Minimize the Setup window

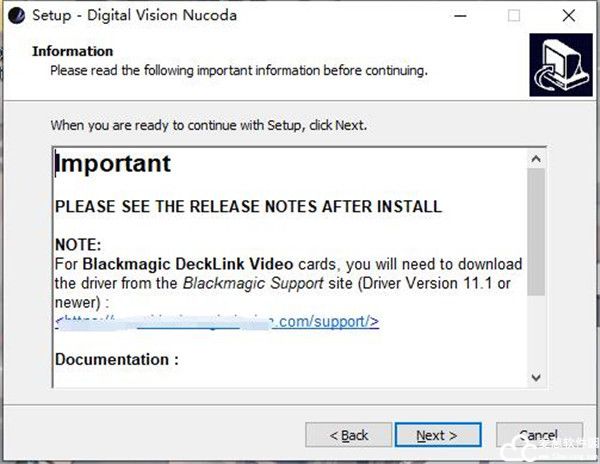[459, 16]
